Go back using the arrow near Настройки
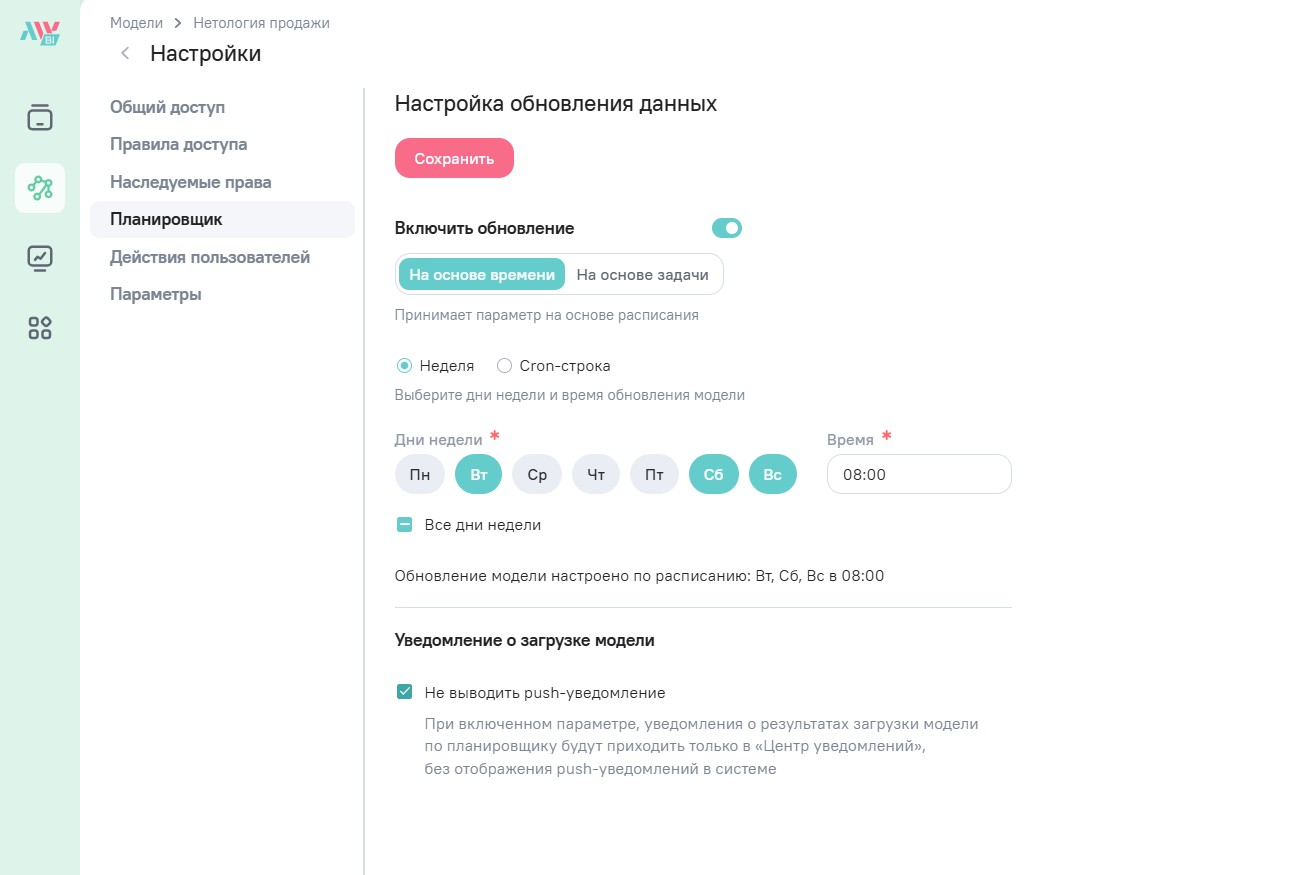The width and height of the screenshot is (1314, 875). click(125, 54)
